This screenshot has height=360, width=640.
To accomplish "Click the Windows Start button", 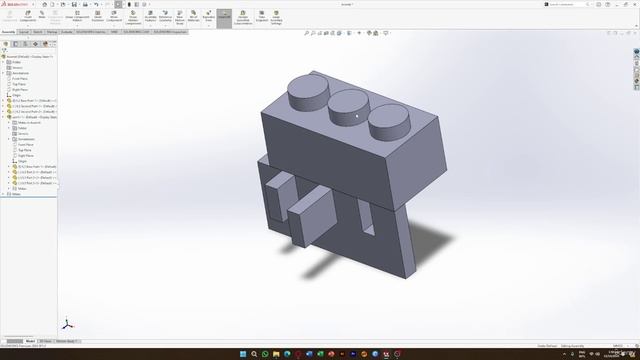I will tap(243, 354).
